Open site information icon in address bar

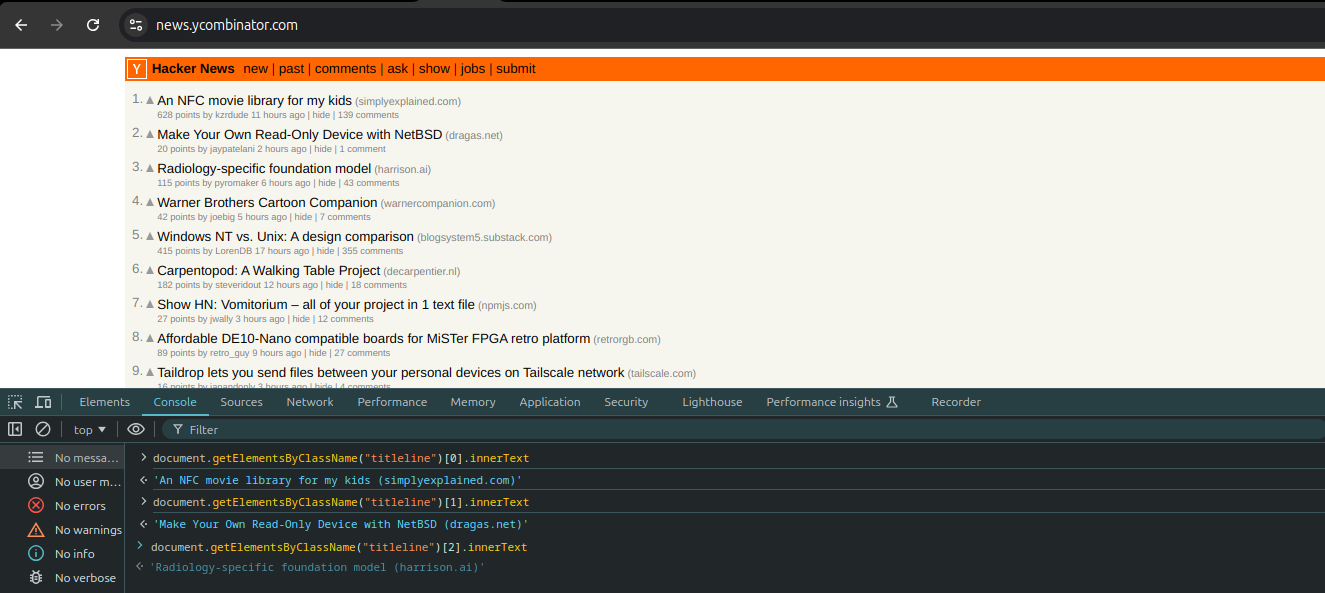(x=137, y=25)
